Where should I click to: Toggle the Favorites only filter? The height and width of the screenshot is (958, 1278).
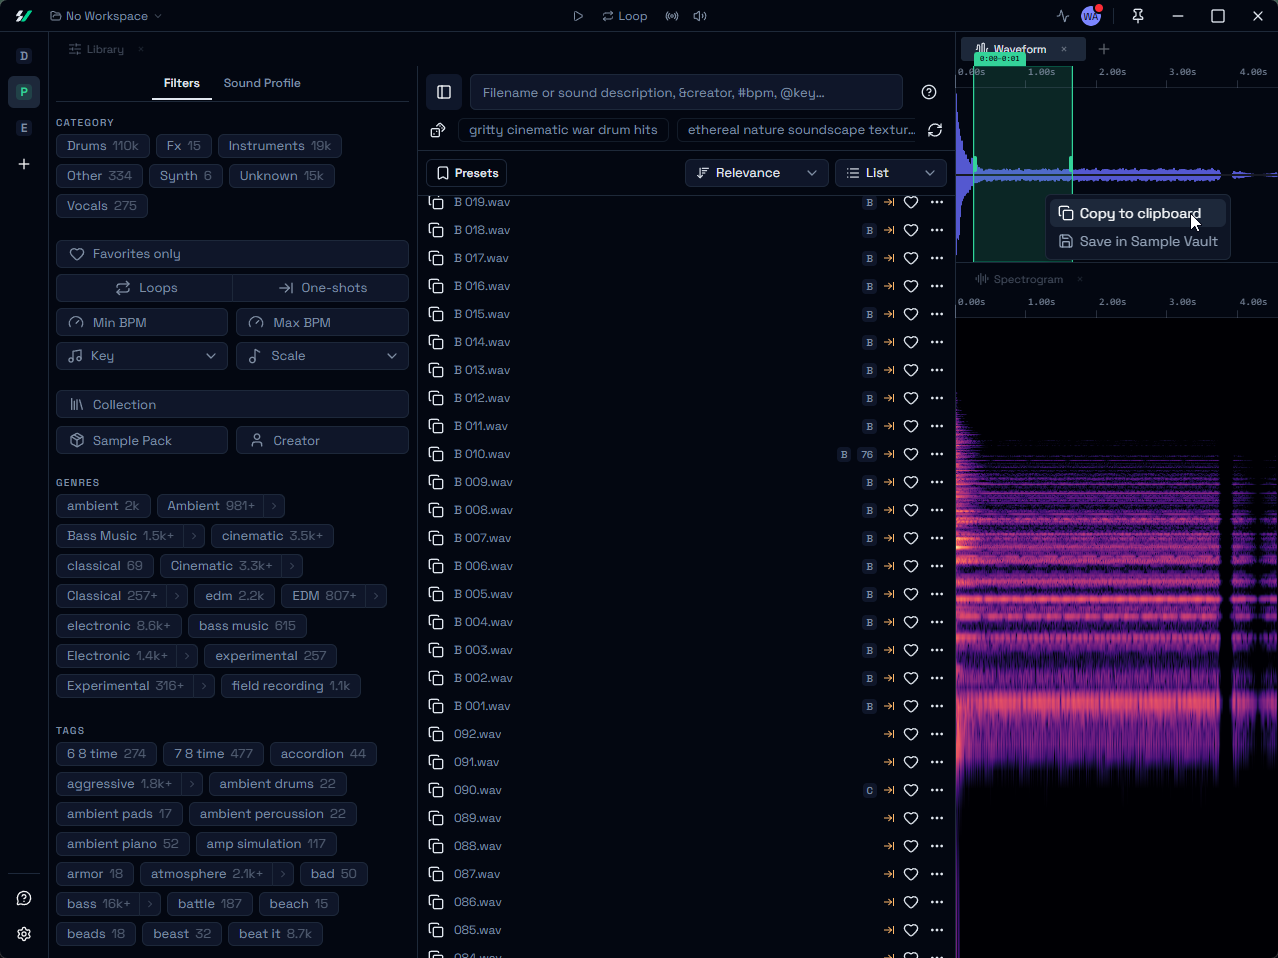(x=232, y=254)
